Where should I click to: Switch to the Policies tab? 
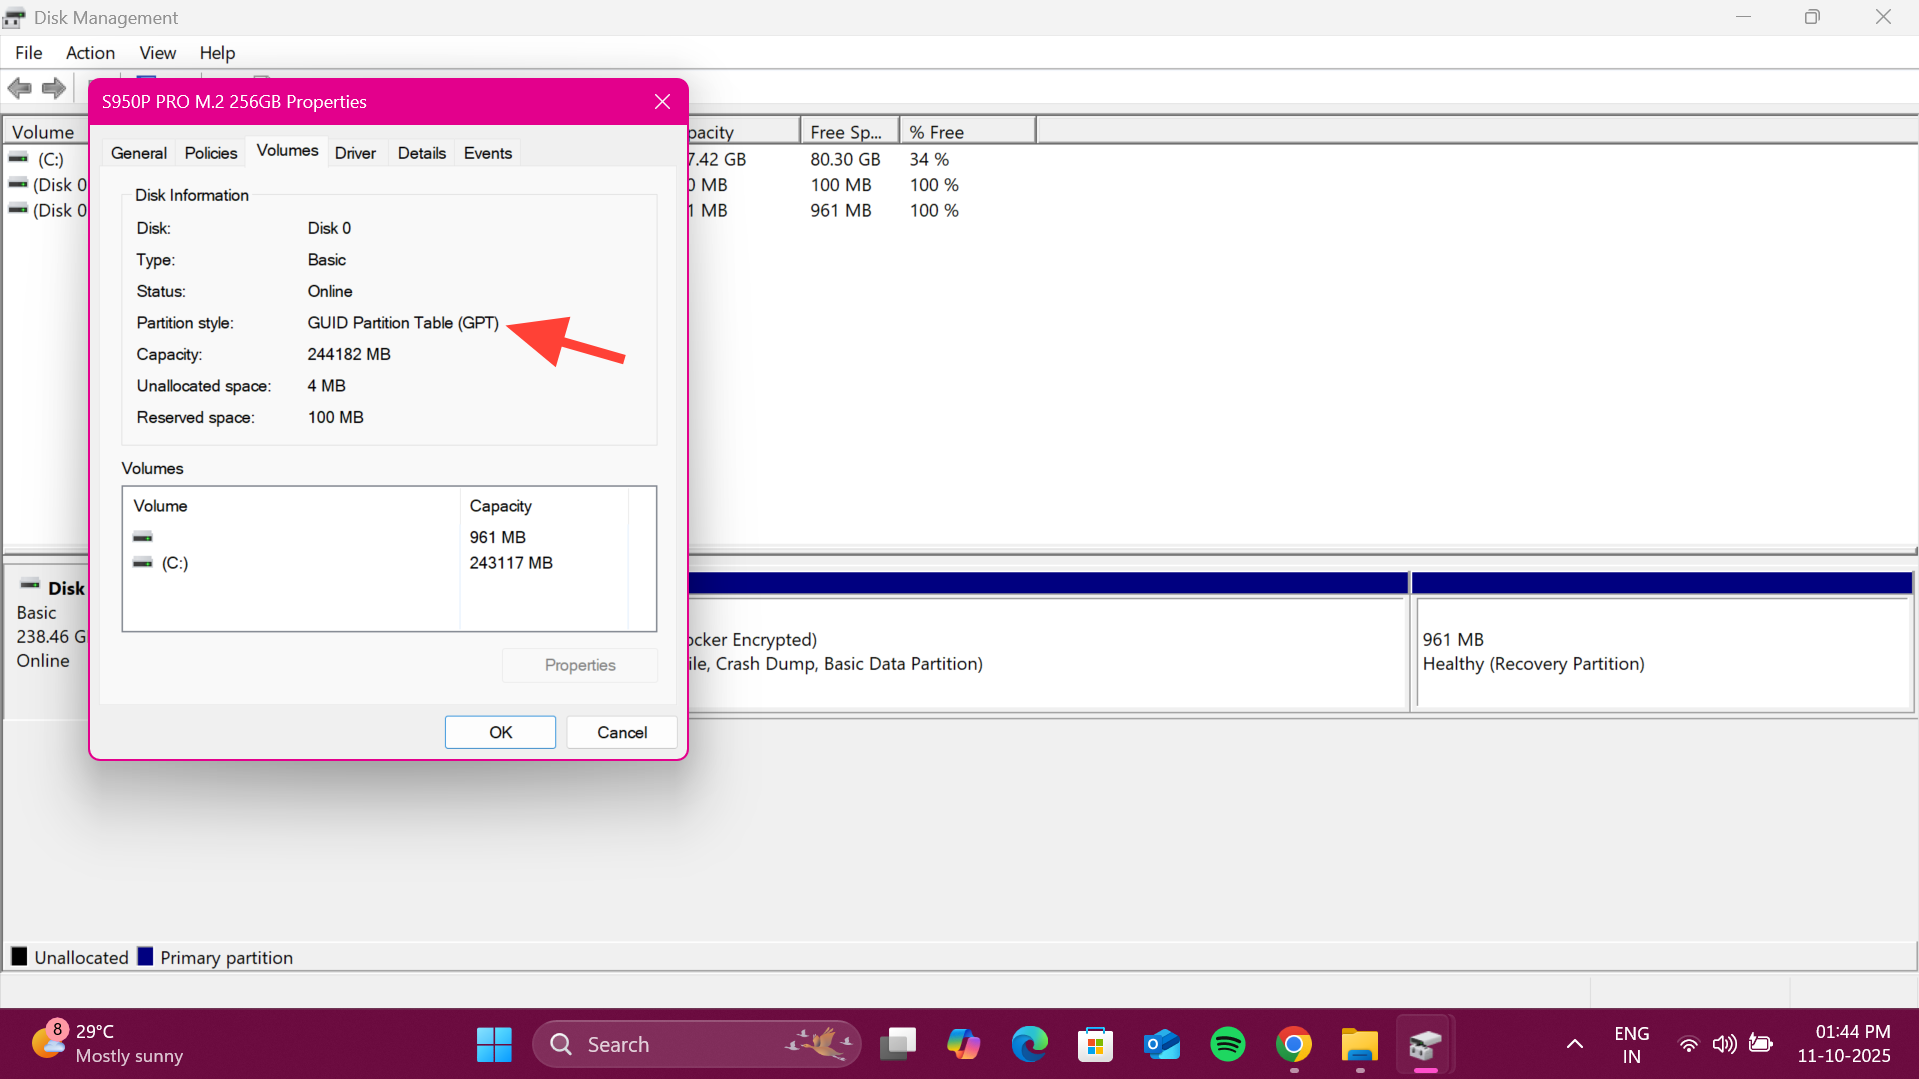click(x=210, y=153)
